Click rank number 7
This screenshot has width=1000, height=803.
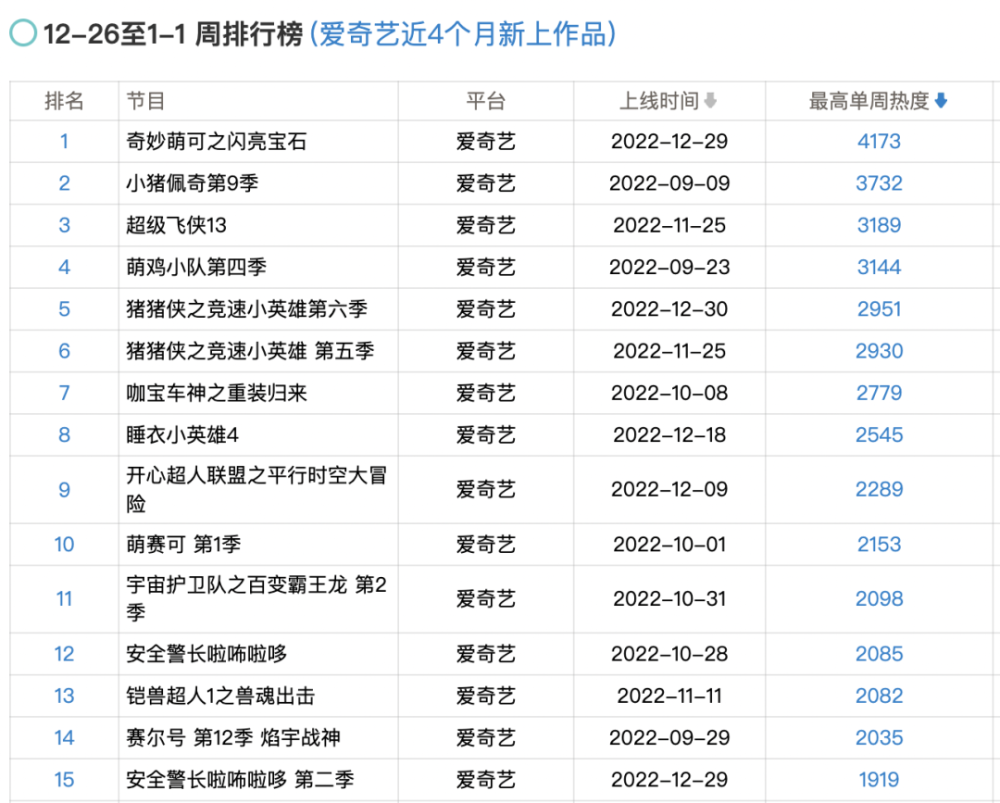[x=64, y=393]
